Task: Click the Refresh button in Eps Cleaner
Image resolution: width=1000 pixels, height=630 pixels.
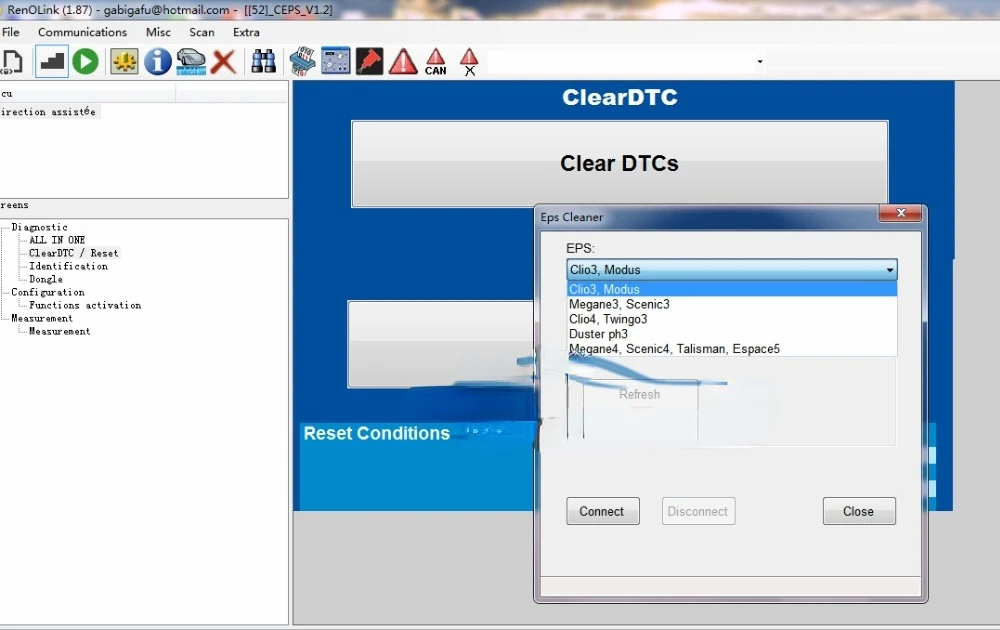Action: point(640,395)
